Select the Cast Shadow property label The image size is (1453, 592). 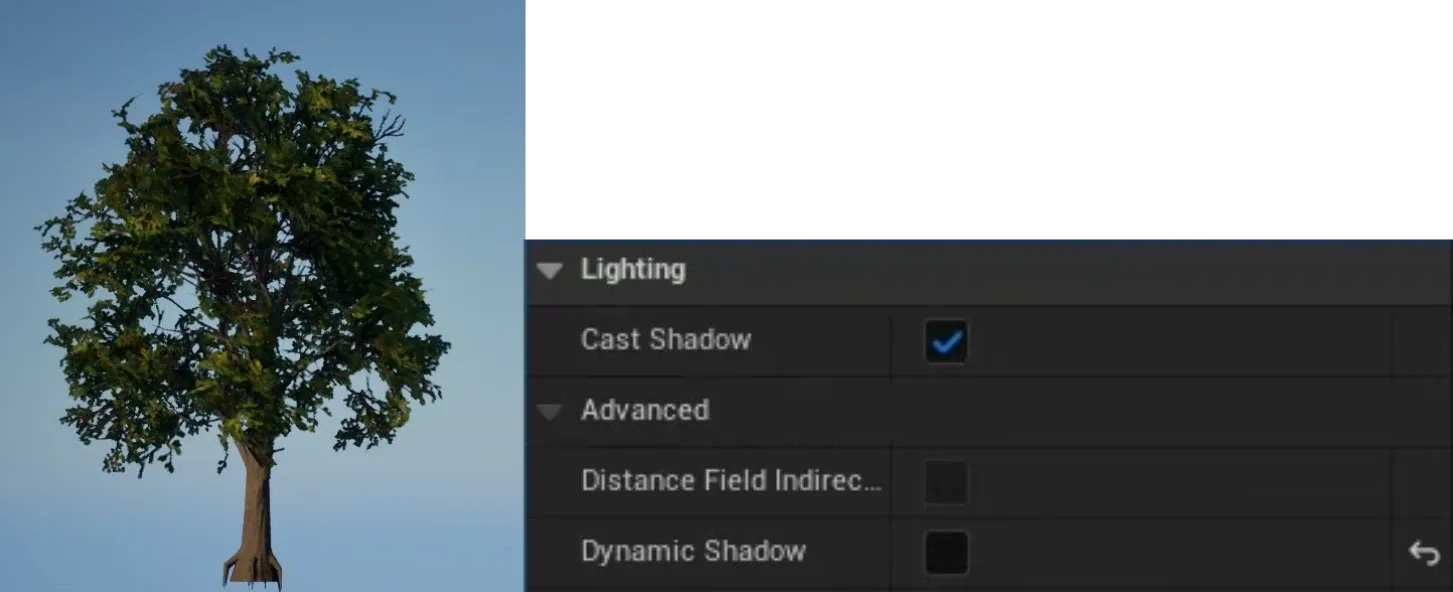click(666, 340)
